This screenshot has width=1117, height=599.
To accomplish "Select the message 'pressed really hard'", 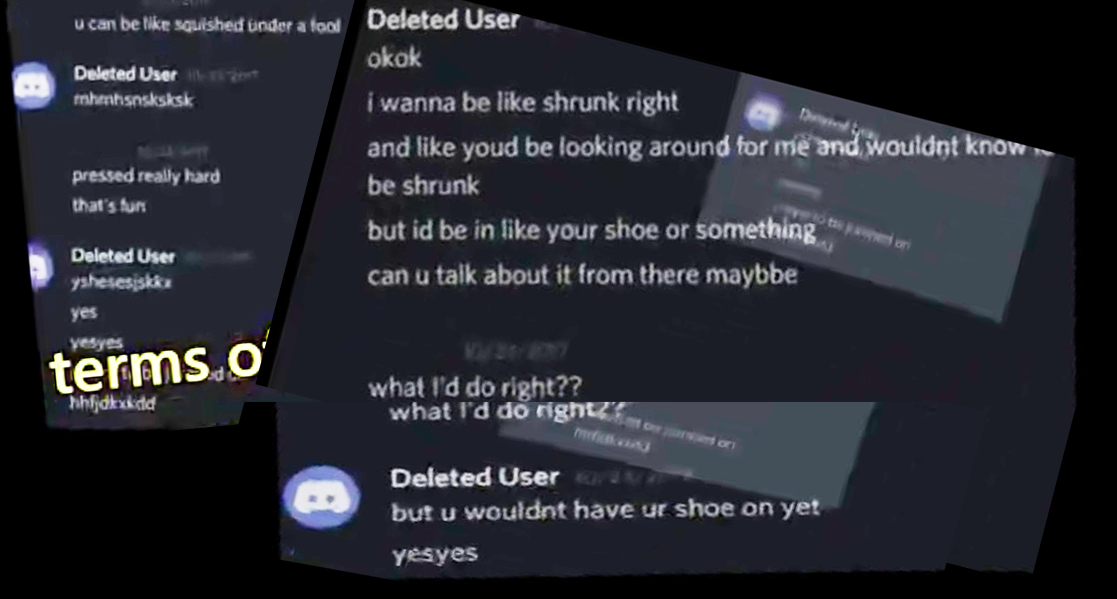I will pyautogui.click(x=146, y=176).
